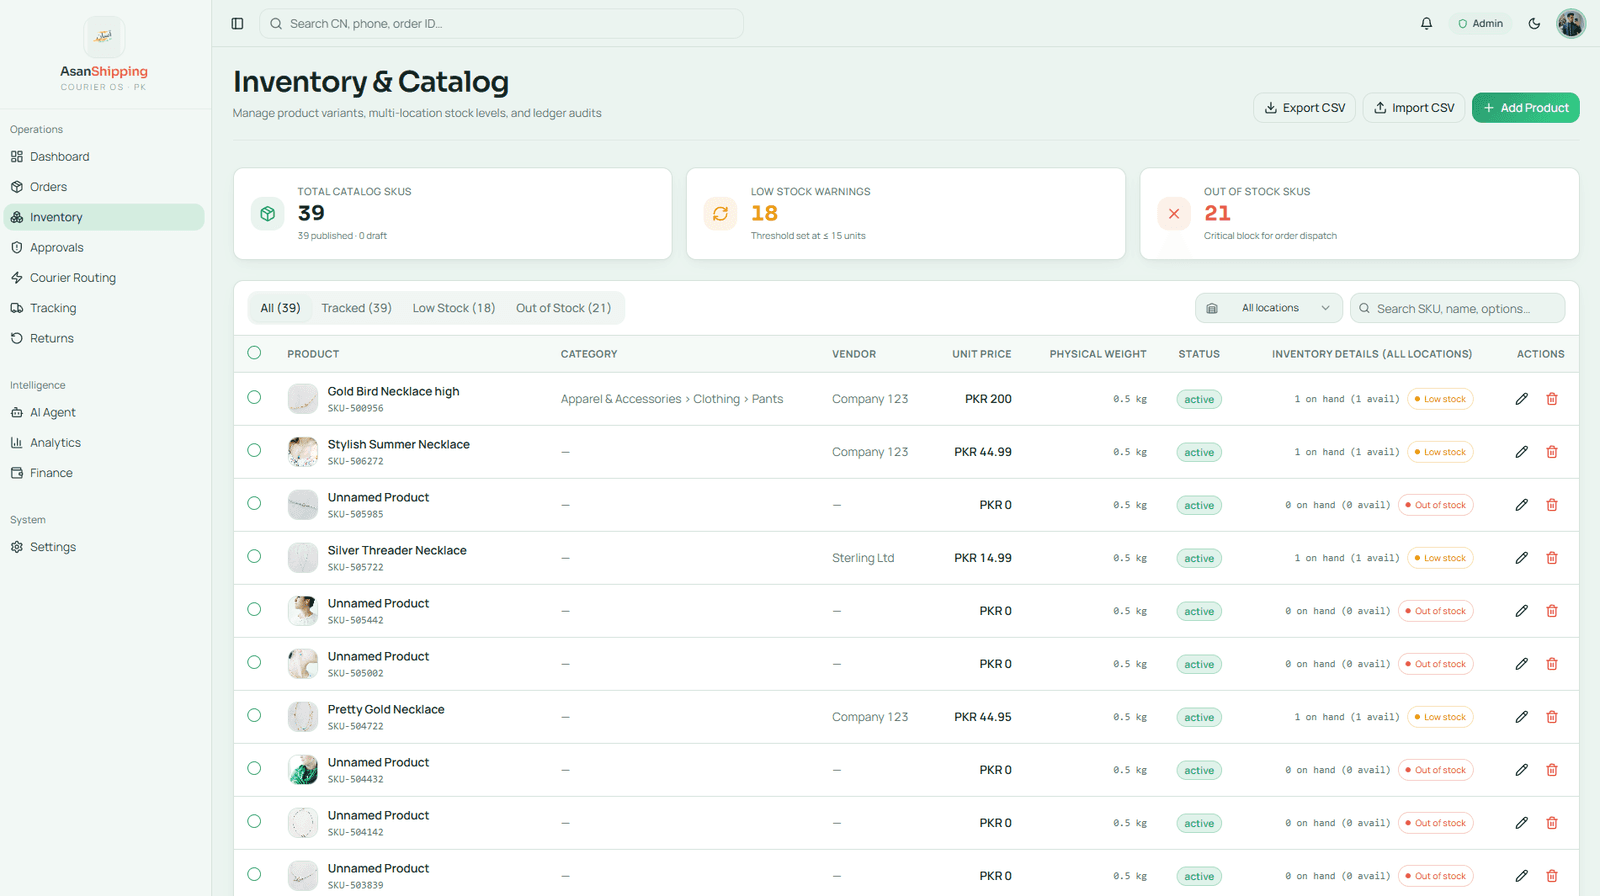This screenshot has width=1600, height=896.
Task: Add a new product
Action: [1526, 108]
